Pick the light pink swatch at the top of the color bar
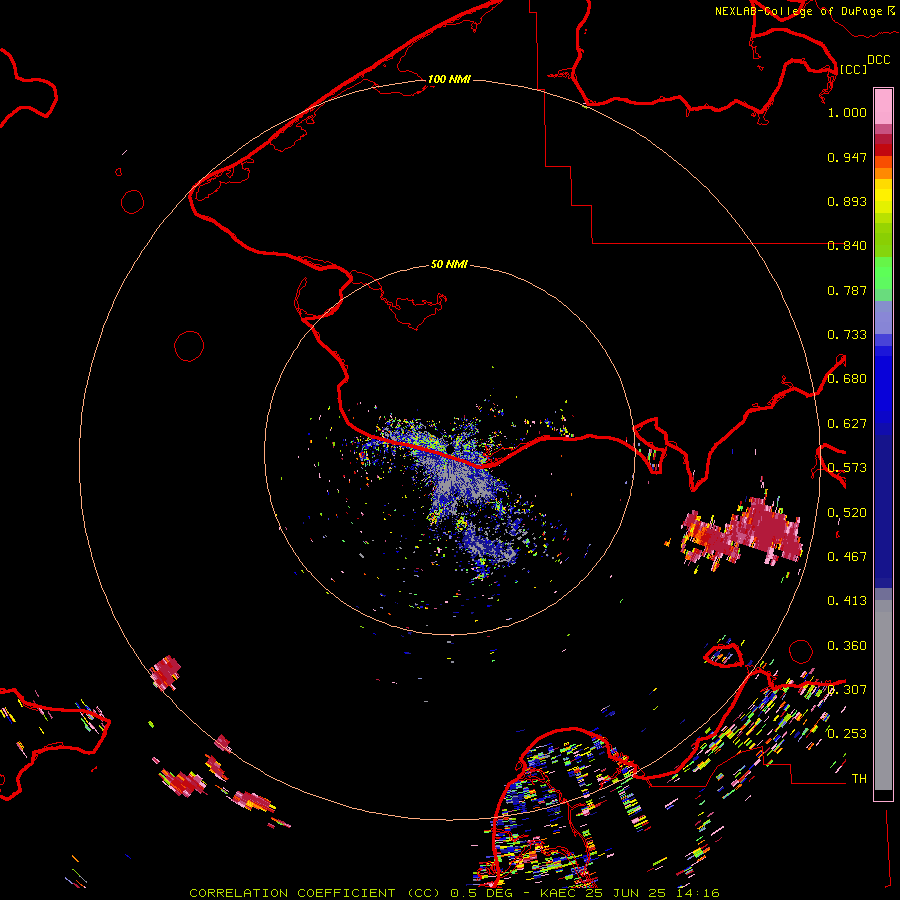 [883, 107]
